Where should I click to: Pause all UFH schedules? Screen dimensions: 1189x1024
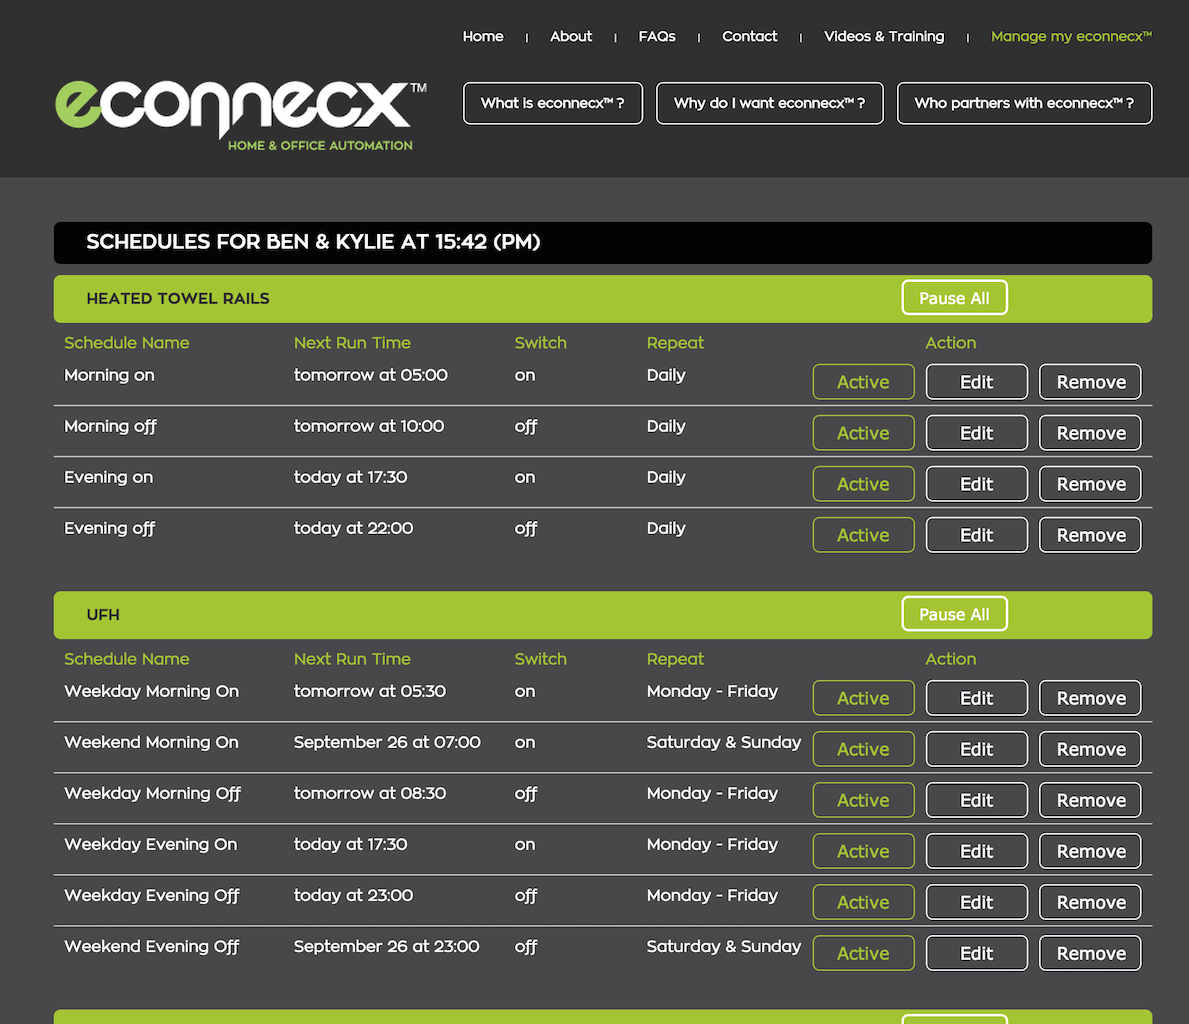click(x=954, y=614)
